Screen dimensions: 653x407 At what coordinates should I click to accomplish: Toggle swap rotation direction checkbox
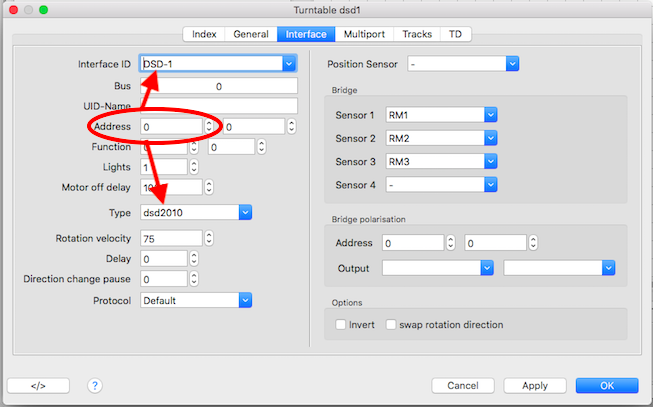pyautogui.click(x=391, y=325)
